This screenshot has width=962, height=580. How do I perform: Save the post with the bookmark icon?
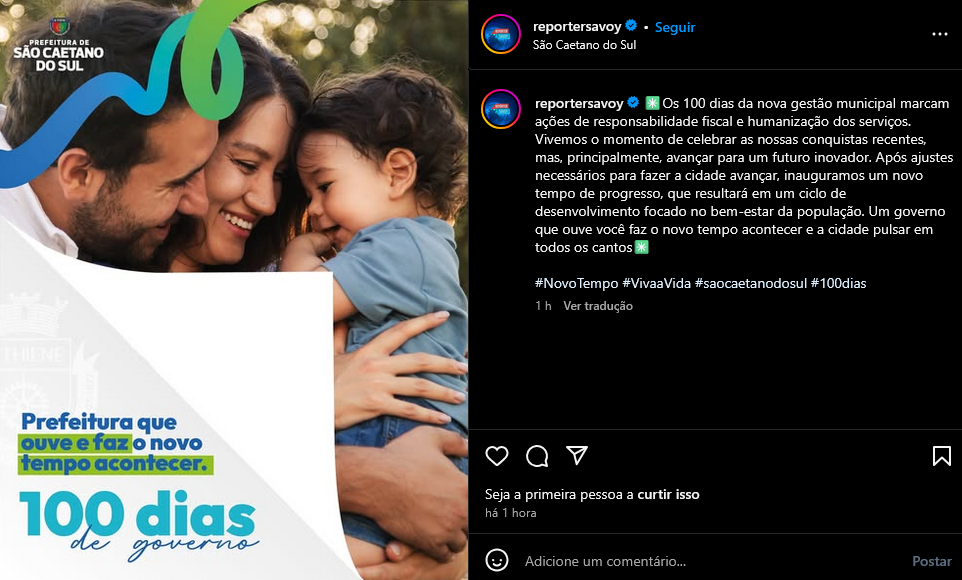pos(941,456)
